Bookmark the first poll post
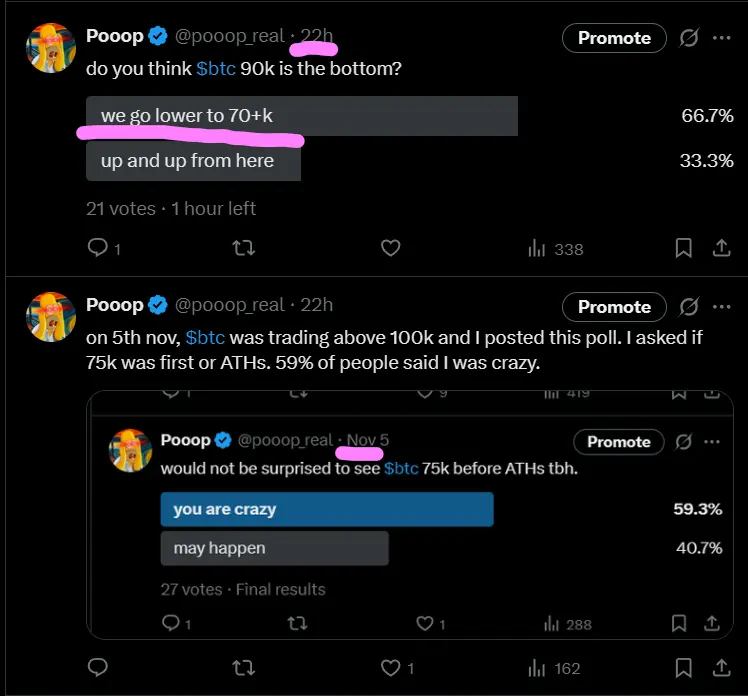The width and height of the screenshot is (748, 696). [683, 248]
